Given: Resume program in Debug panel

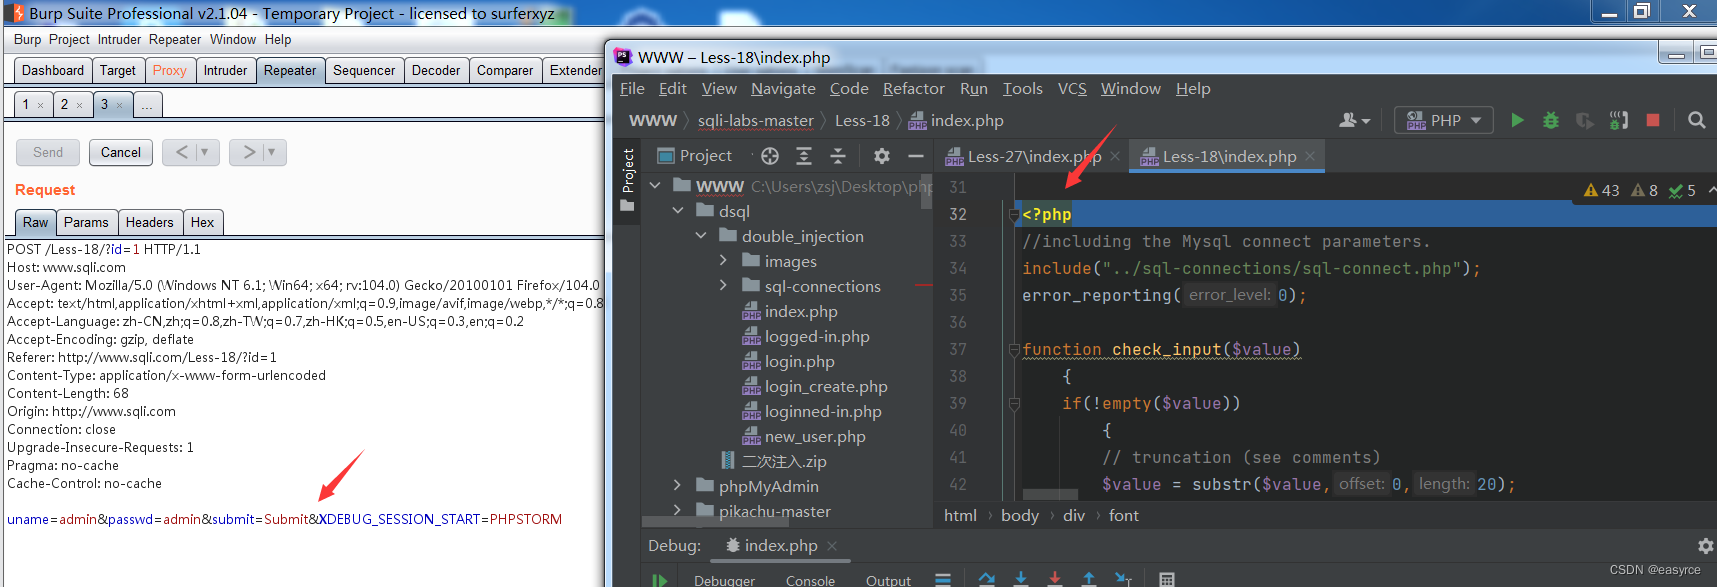Looking at the screenshot, I should (659, 580).
